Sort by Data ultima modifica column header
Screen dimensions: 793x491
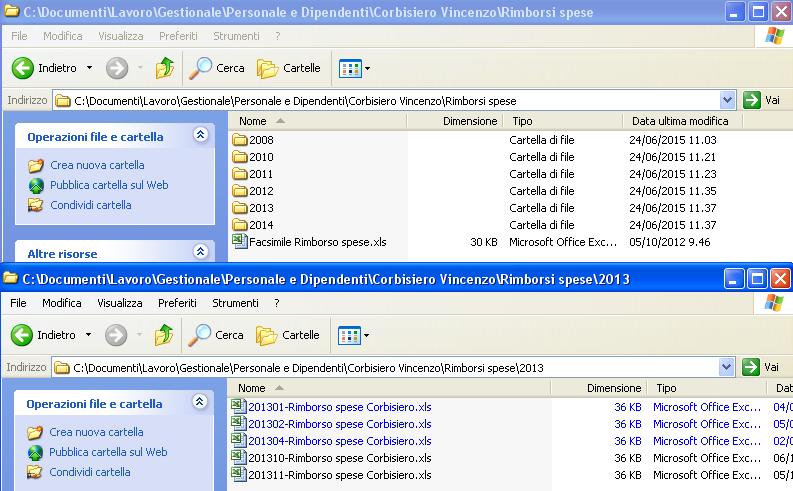(x=679, y=121)
